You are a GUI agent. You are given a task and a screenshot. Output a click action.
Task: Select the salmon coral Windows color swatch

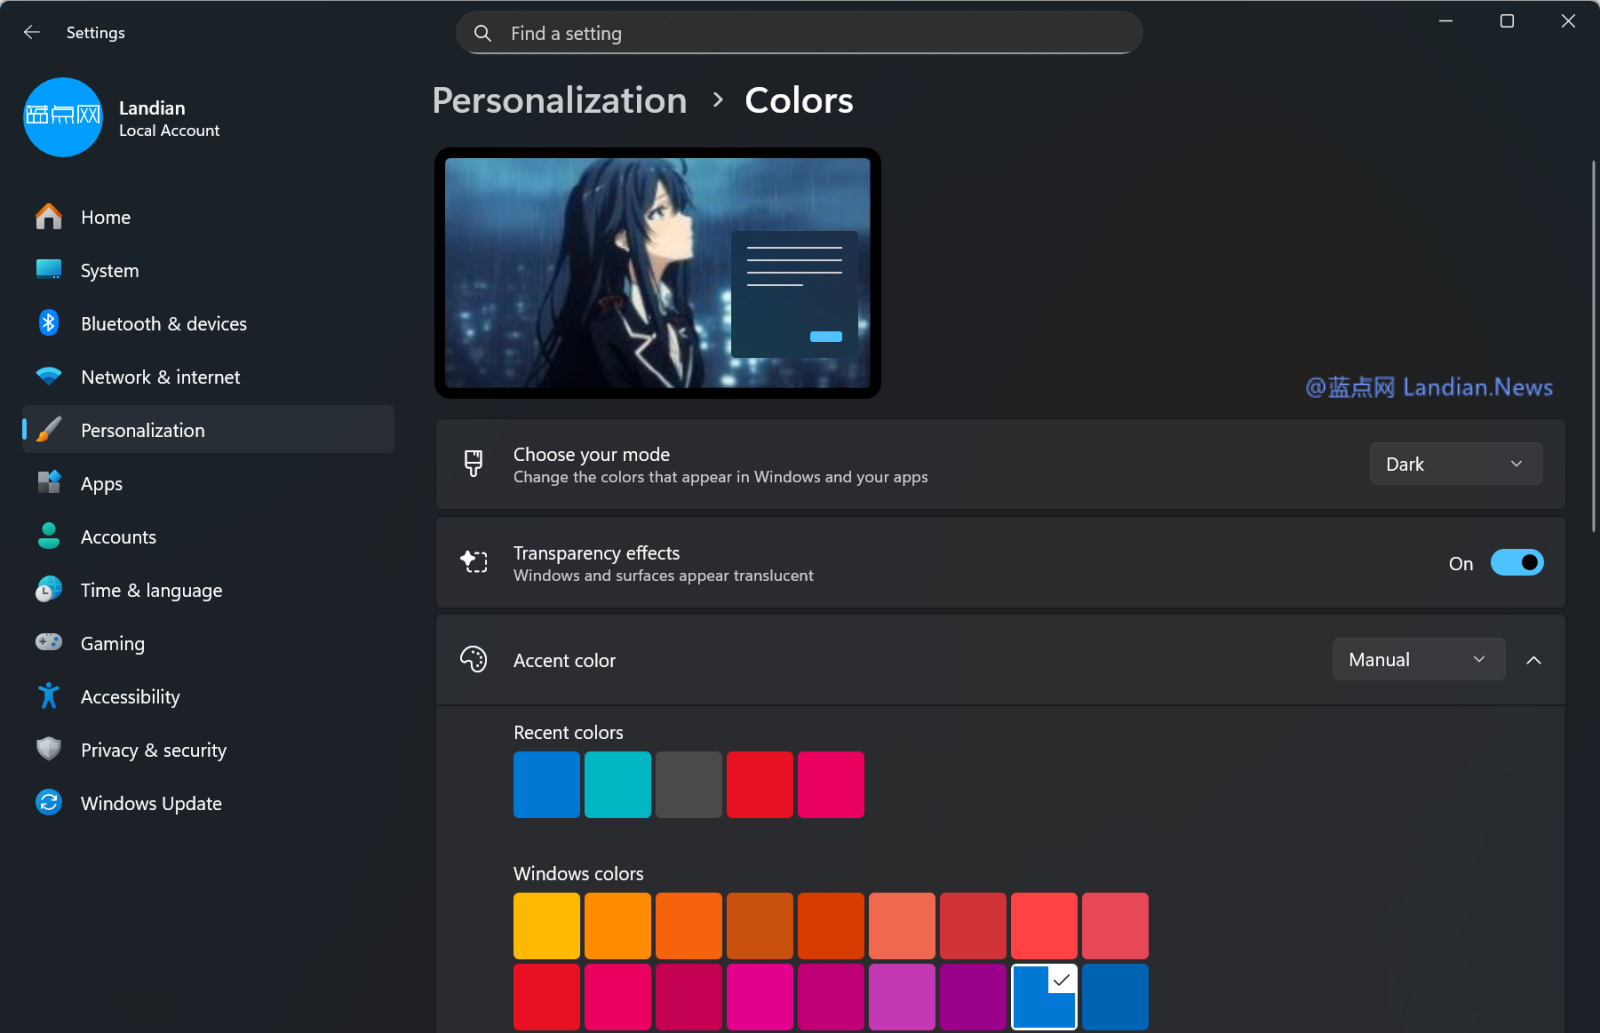901,925
